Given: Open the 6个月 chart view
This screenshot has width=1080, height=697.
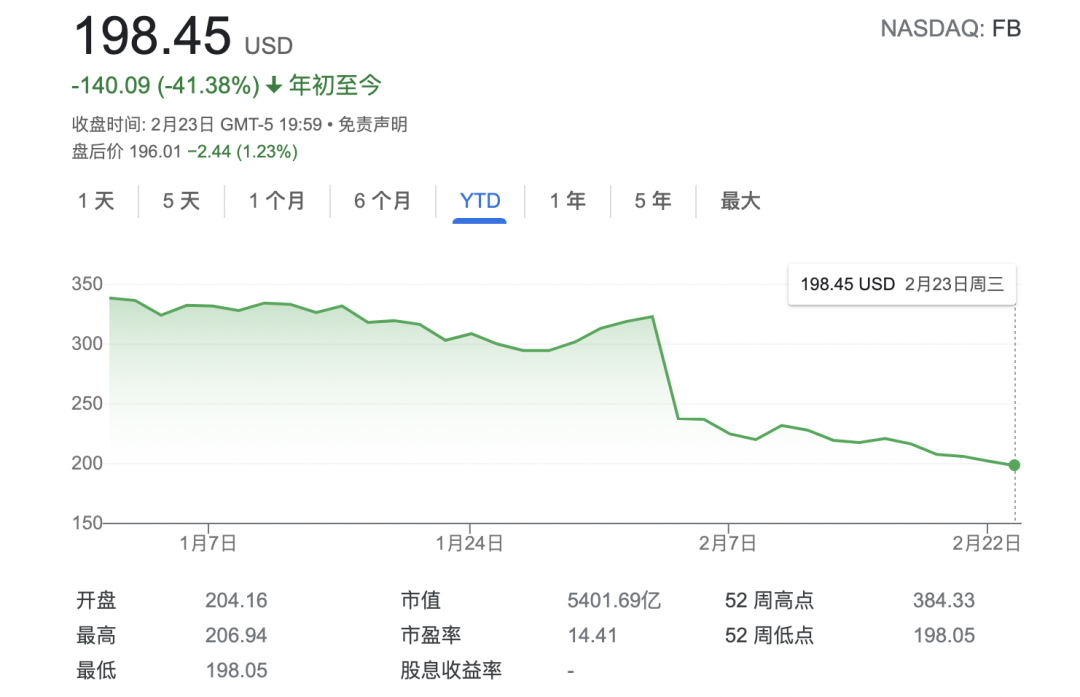Looking at the screenshot, I should 382,201.
